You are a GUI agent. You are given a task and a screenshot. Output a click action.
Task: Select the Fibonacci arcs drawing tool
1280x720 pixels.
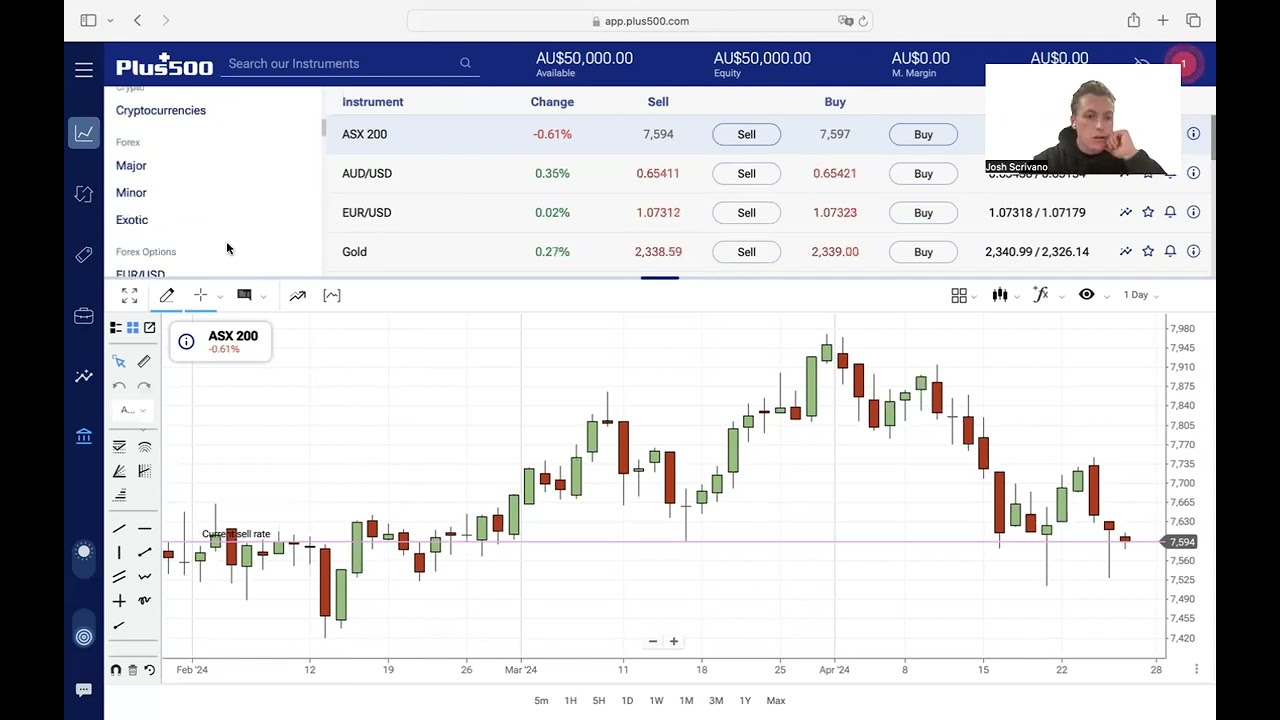pyautogui.click(x=144, y=447)
